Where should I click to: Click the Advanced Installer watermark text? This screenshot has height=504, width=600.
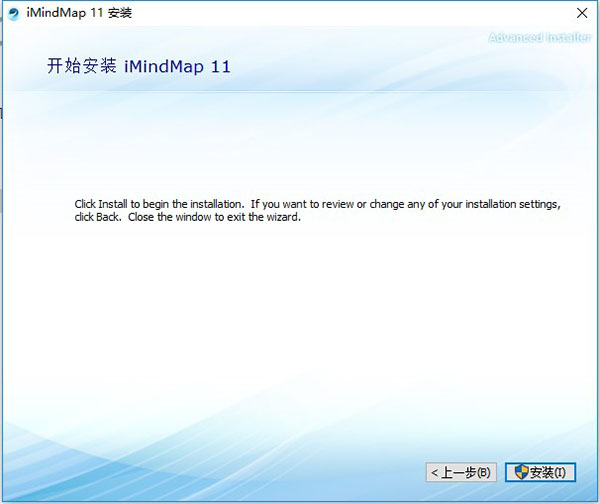540,38
